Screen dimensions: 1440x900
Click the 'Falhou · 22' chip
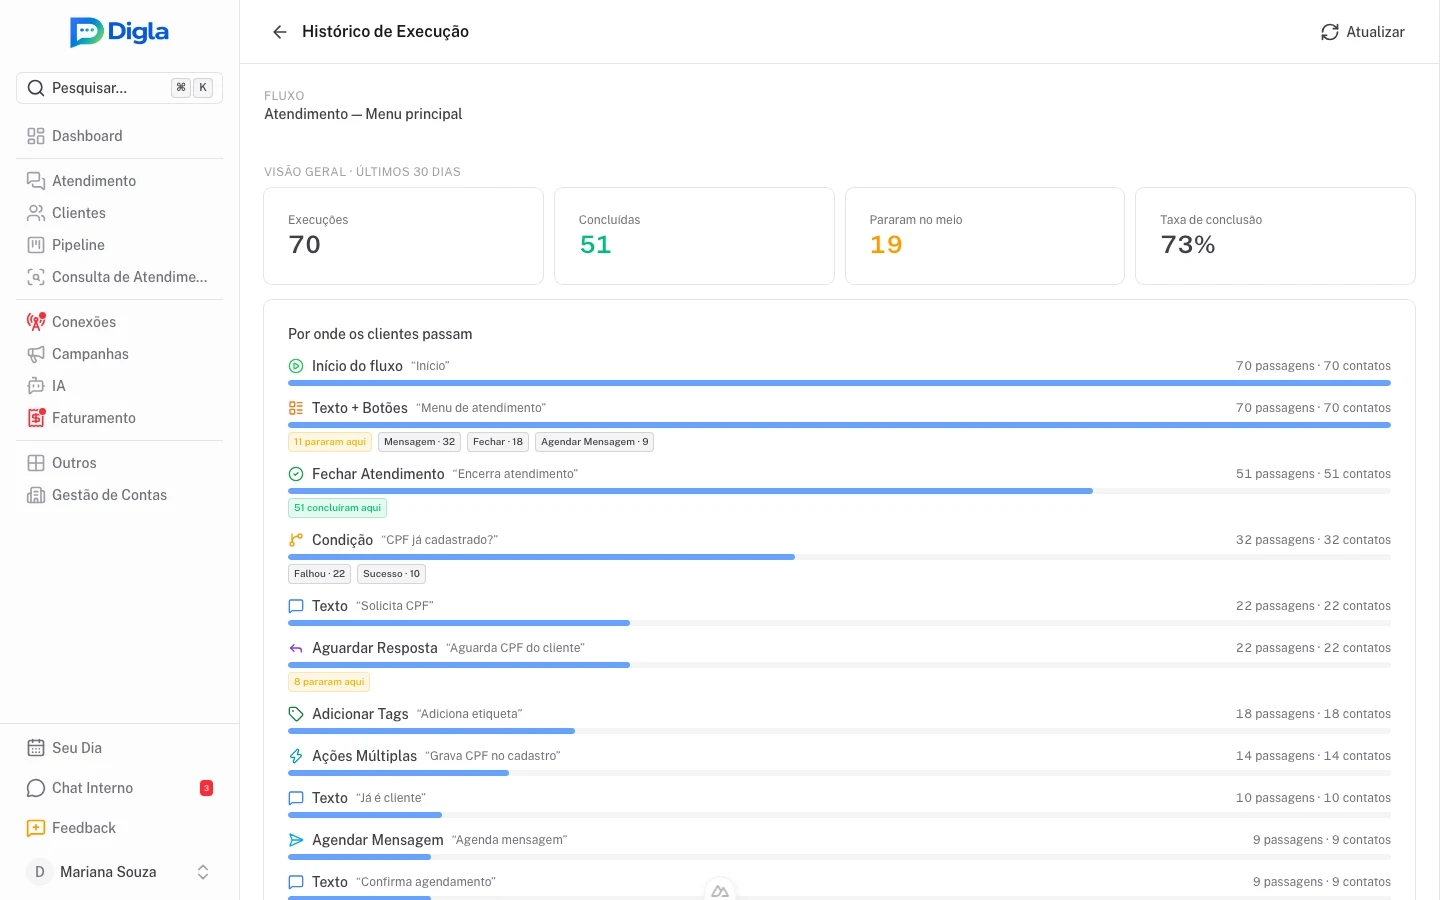tap(319, 574)
